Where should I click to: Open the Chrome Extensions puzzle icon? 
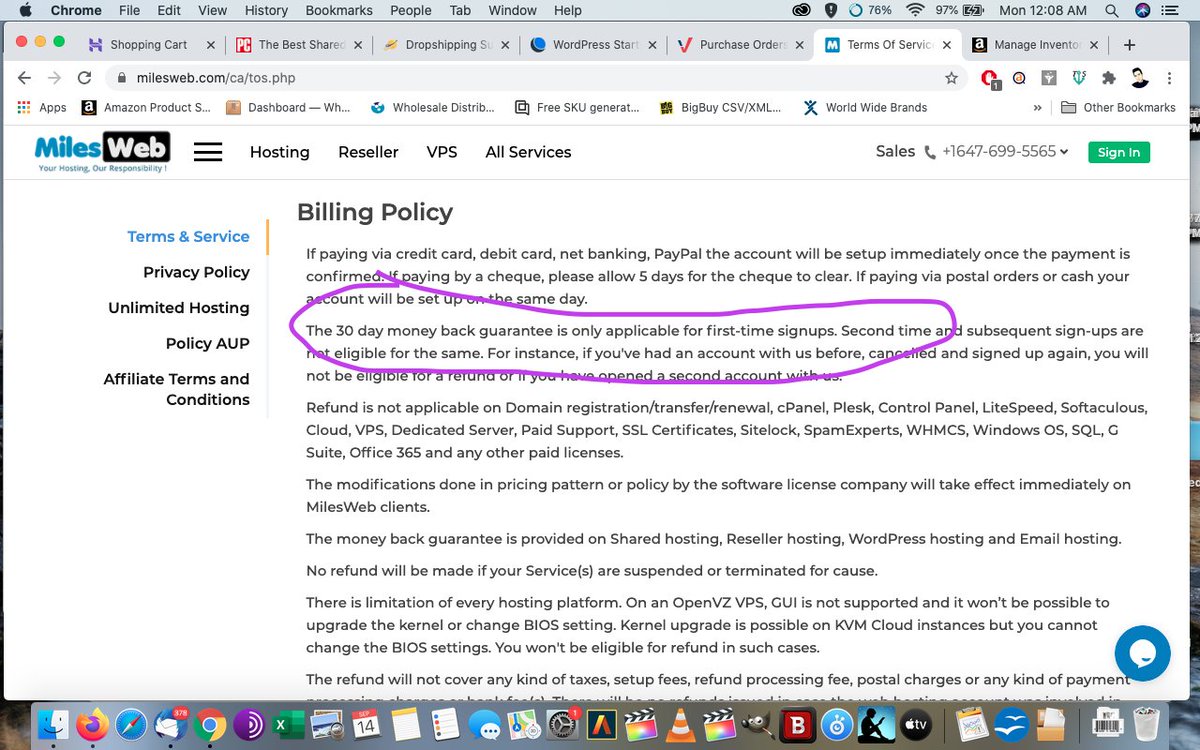pos(1108,78)
